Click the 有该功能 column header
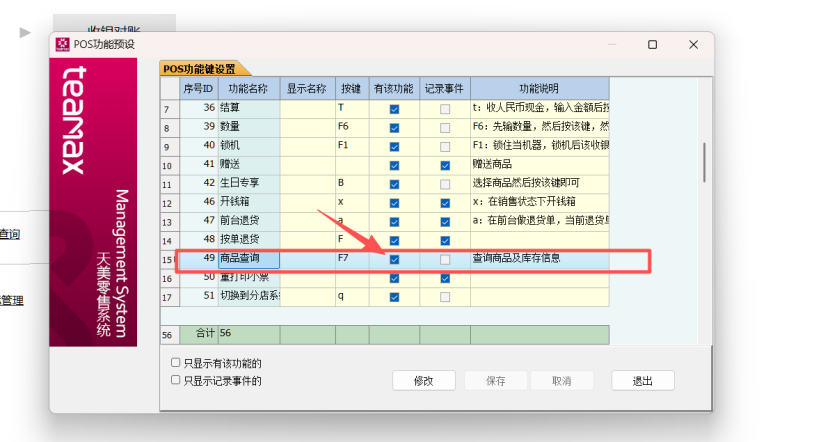830x442 pixels. coord(394,88)
